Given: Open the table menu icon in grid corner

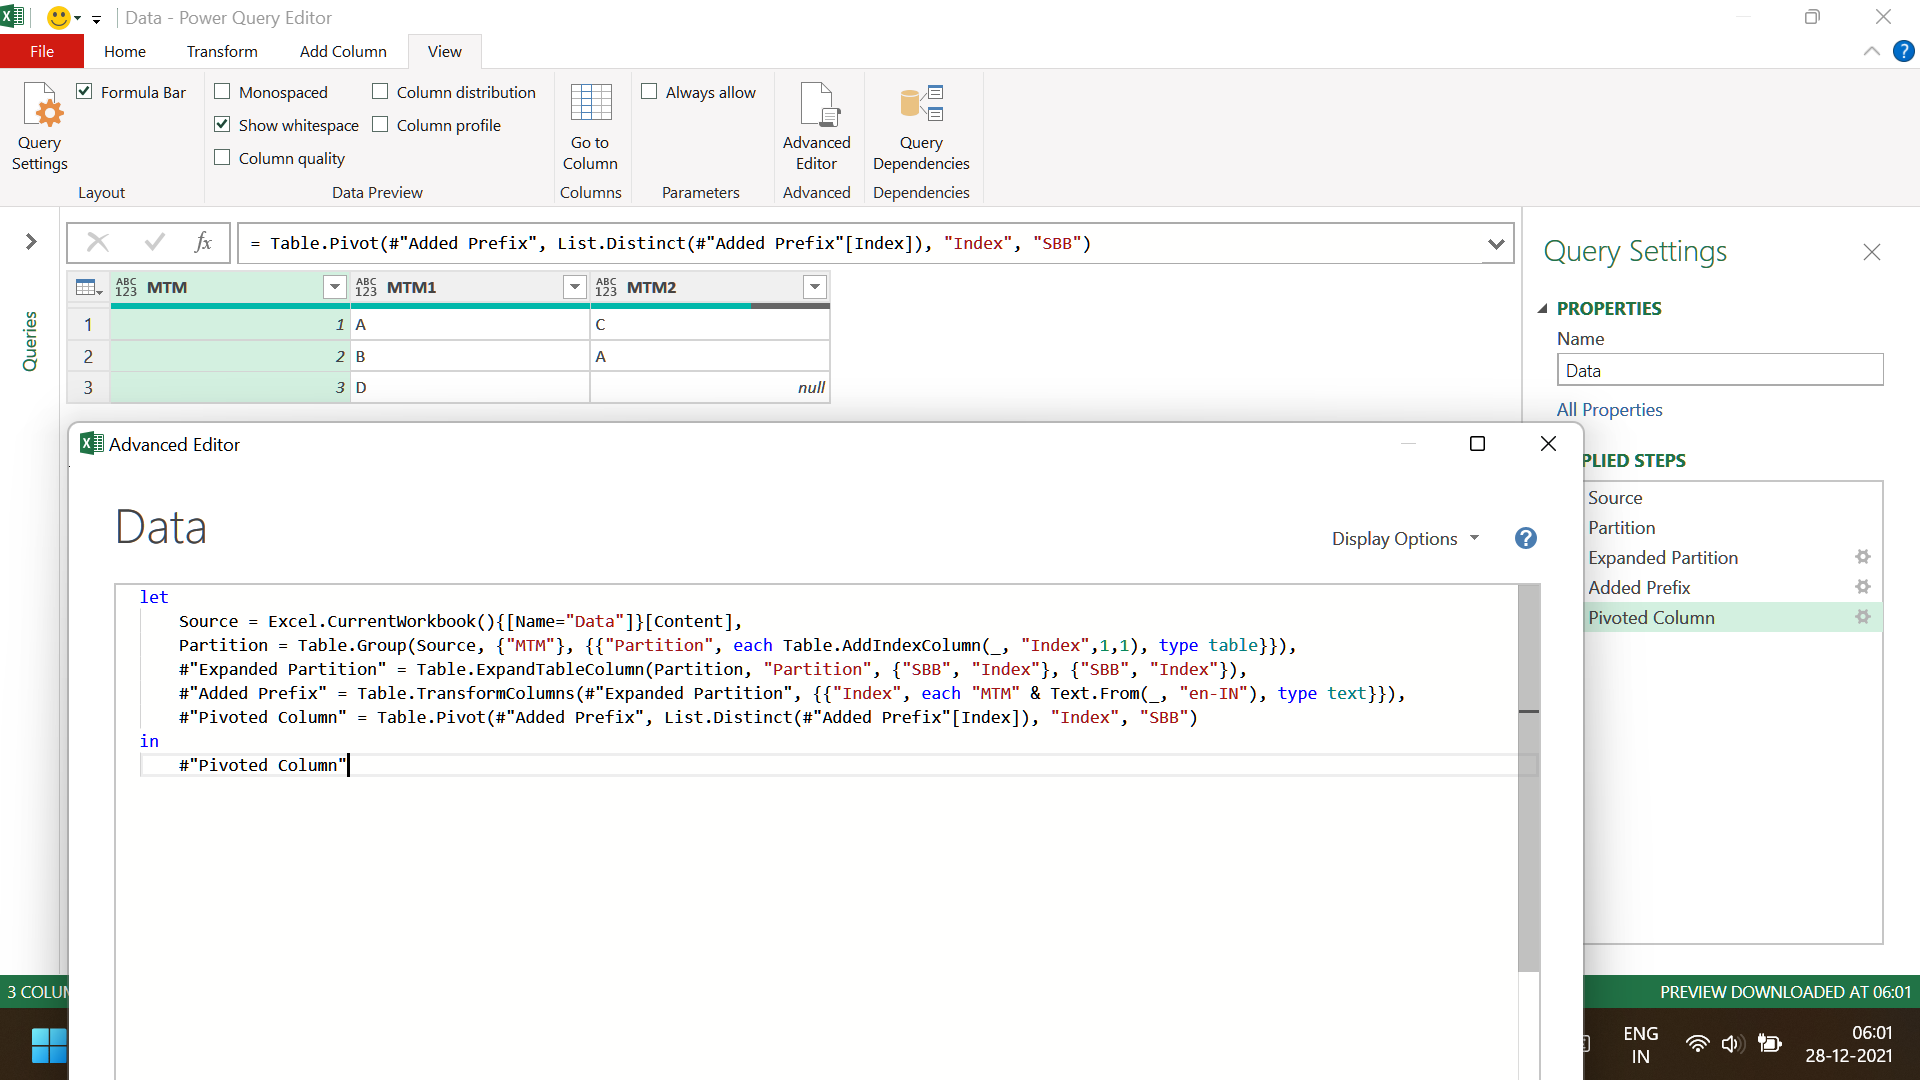Looking at the screenshot, I should click(89, 287).
